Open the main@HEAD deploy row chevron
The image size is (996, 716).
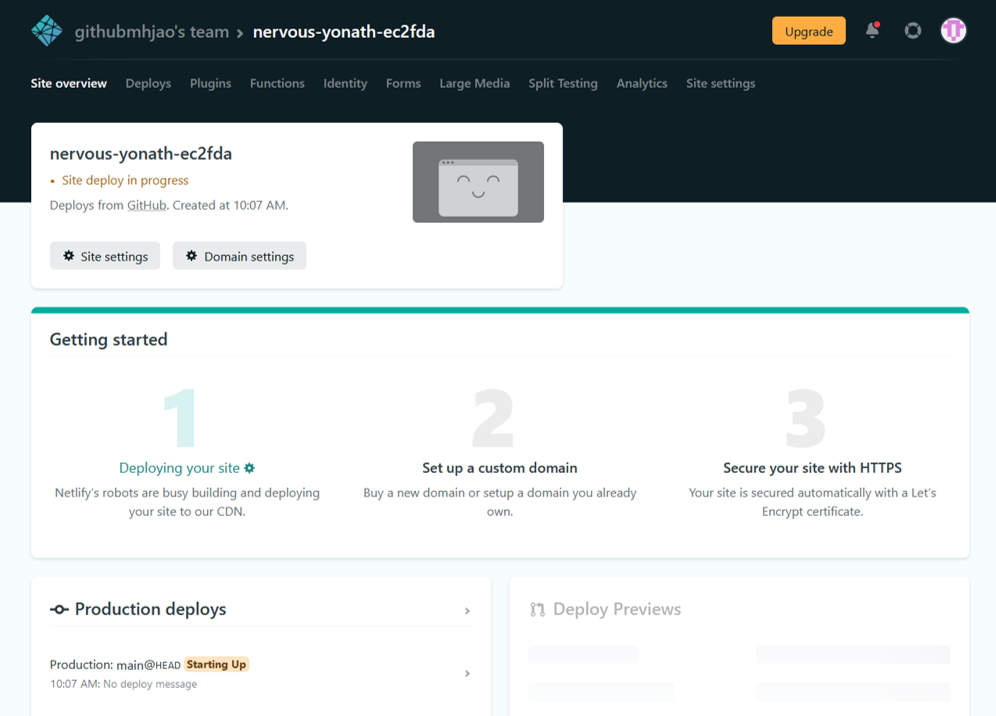467,673
